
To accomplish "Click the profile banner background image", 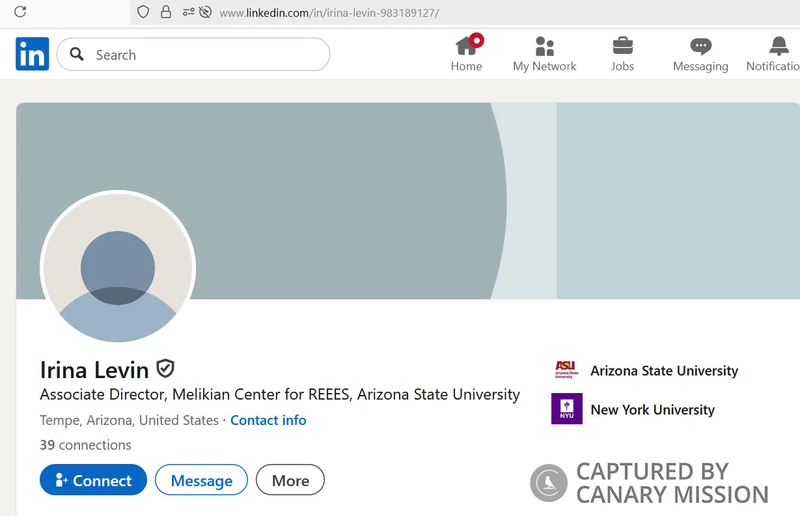I will click(408, 201).
